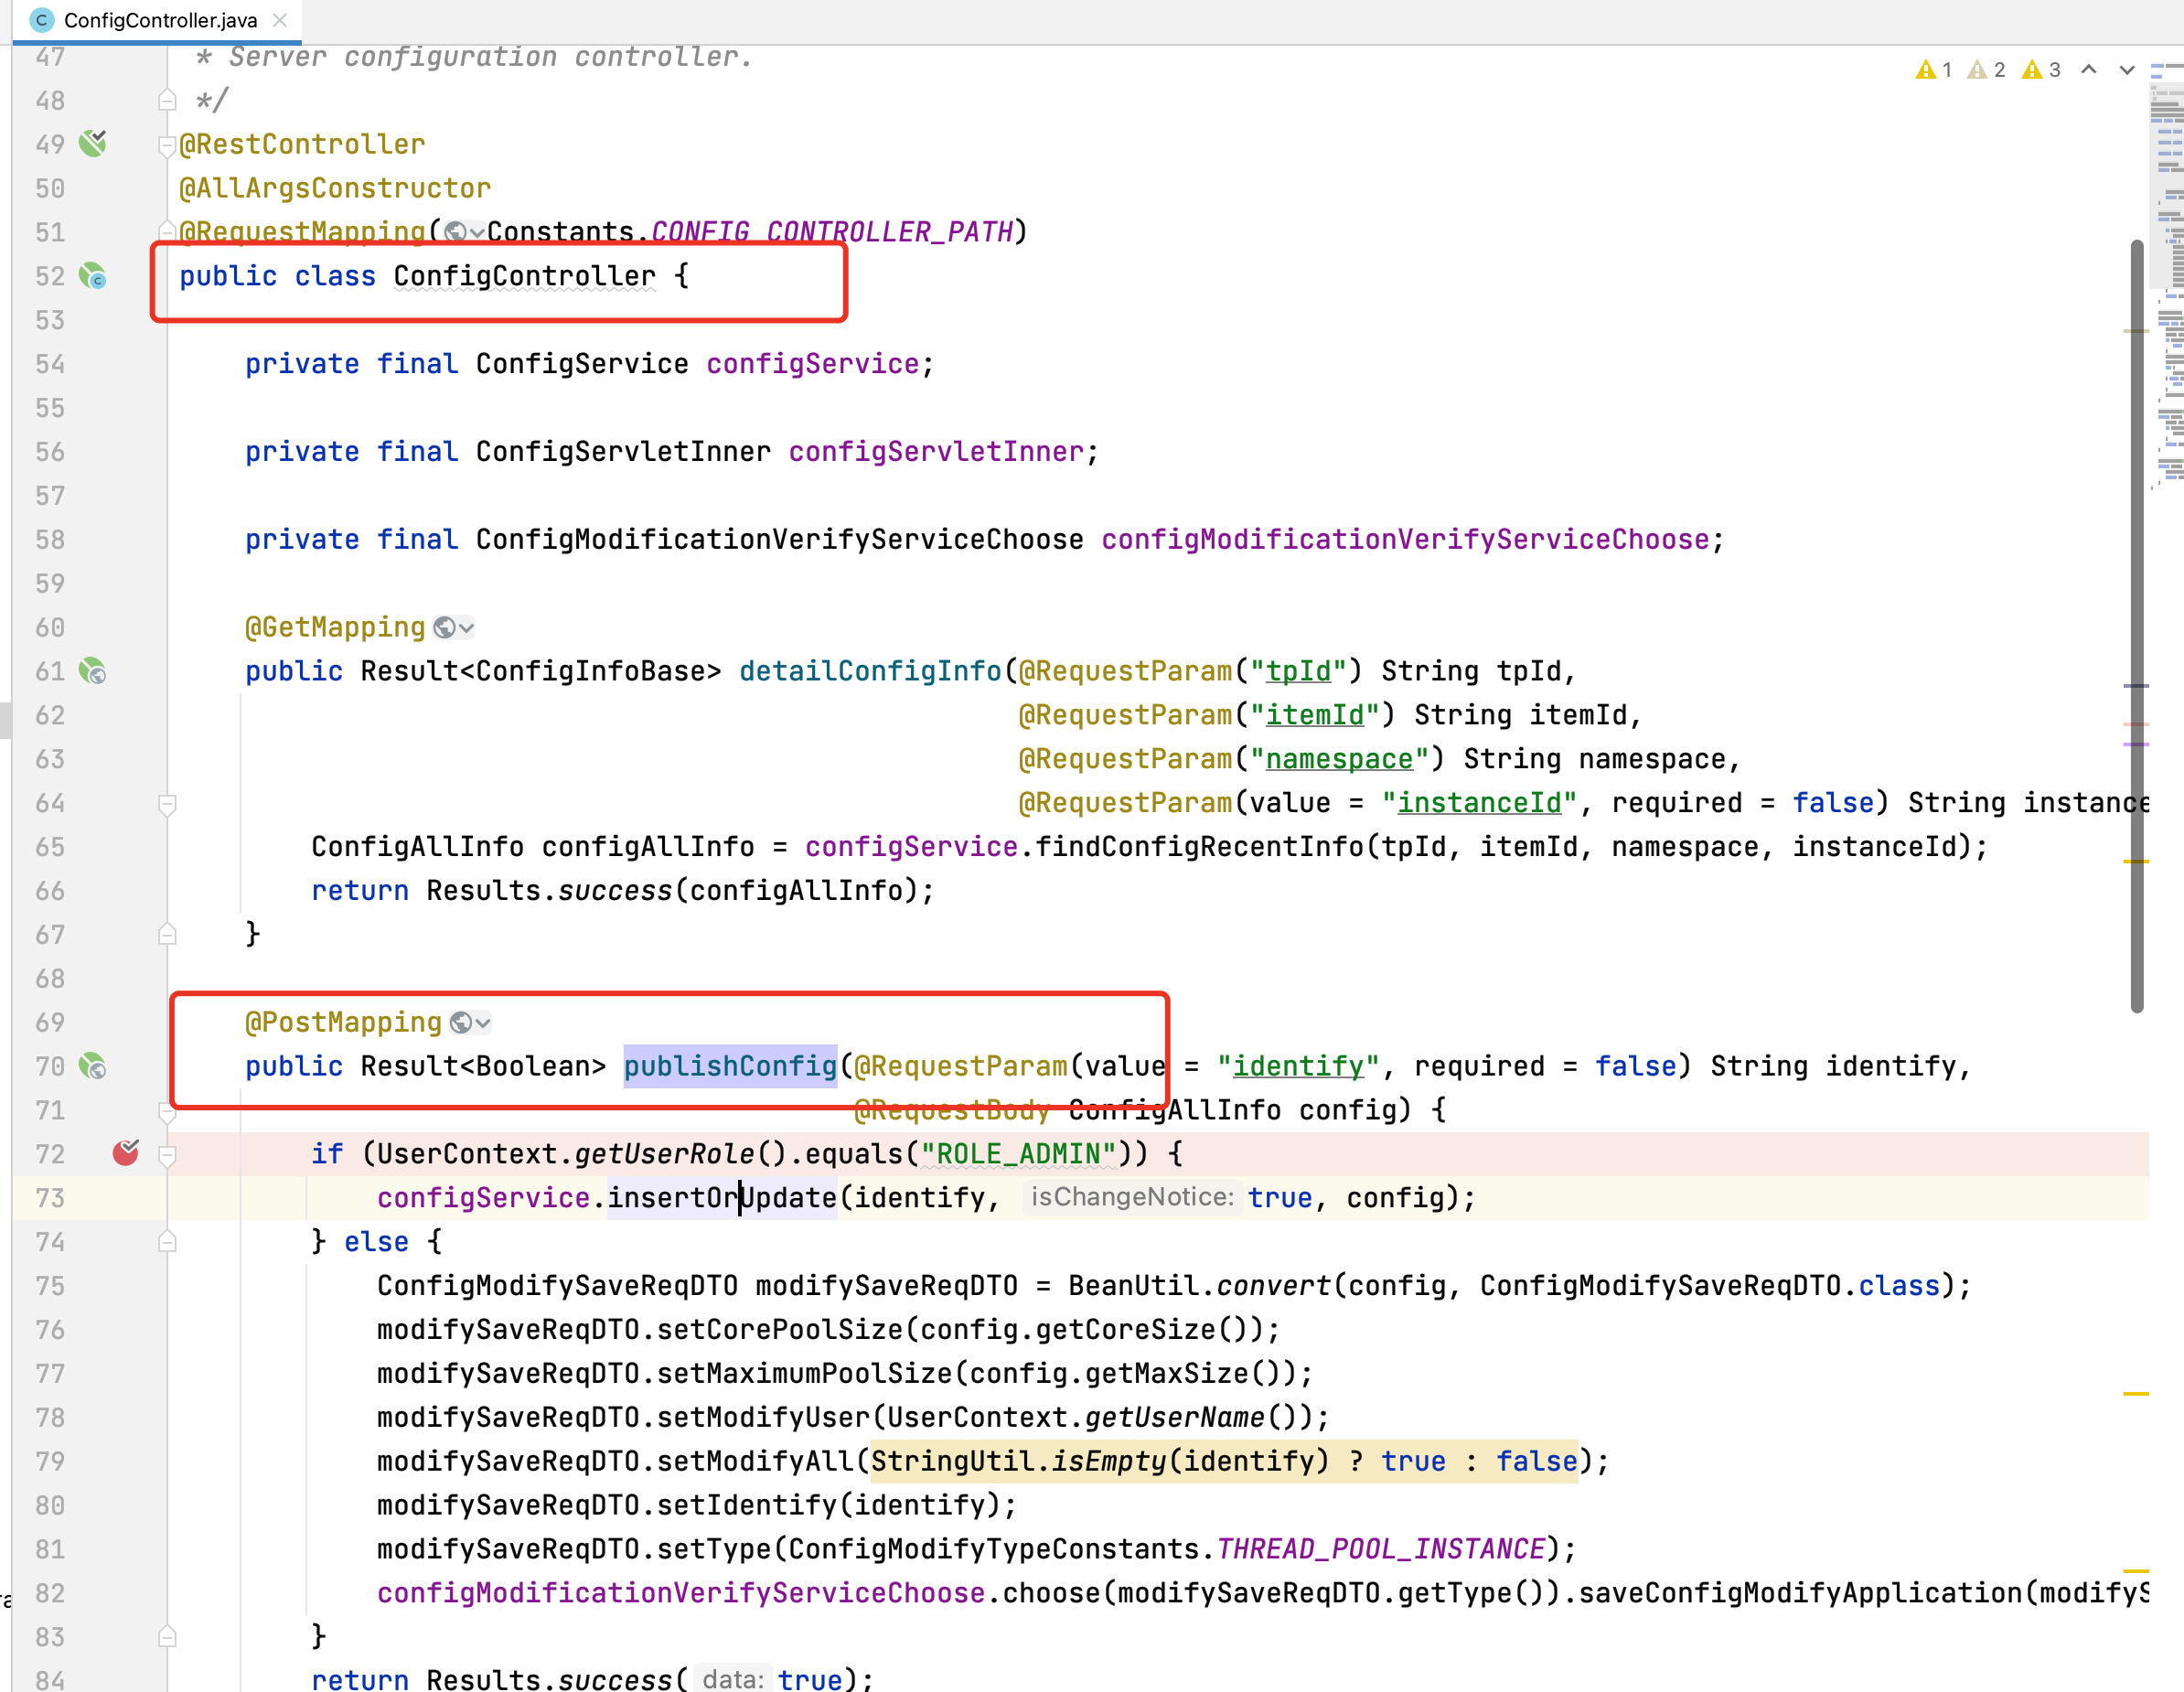
Task: Open the globe URL icon beside @RequestMapping
Action: pos(464,233)
